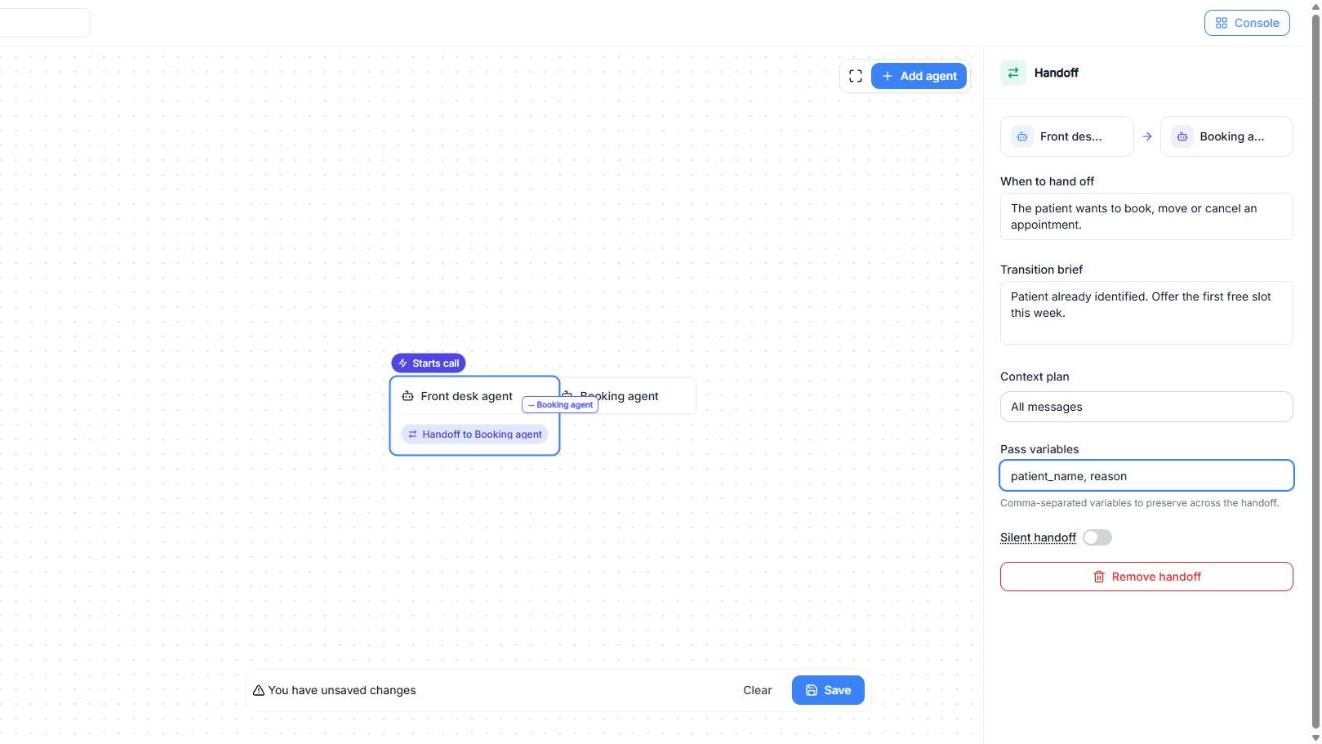
Task: Click the arrow between agent chips
Action: click(x=1147, y=137)
